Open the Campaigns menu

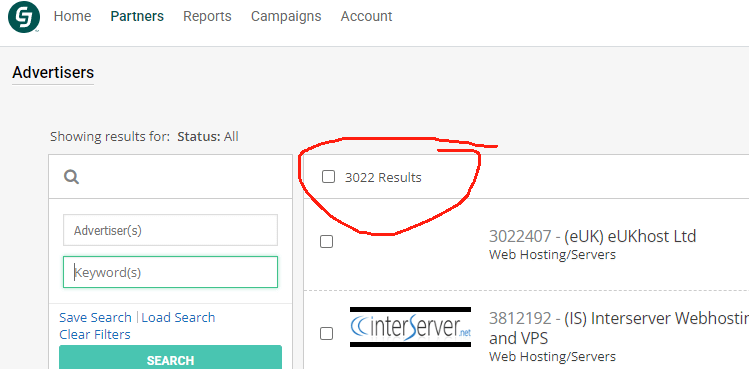click(286, 16)
